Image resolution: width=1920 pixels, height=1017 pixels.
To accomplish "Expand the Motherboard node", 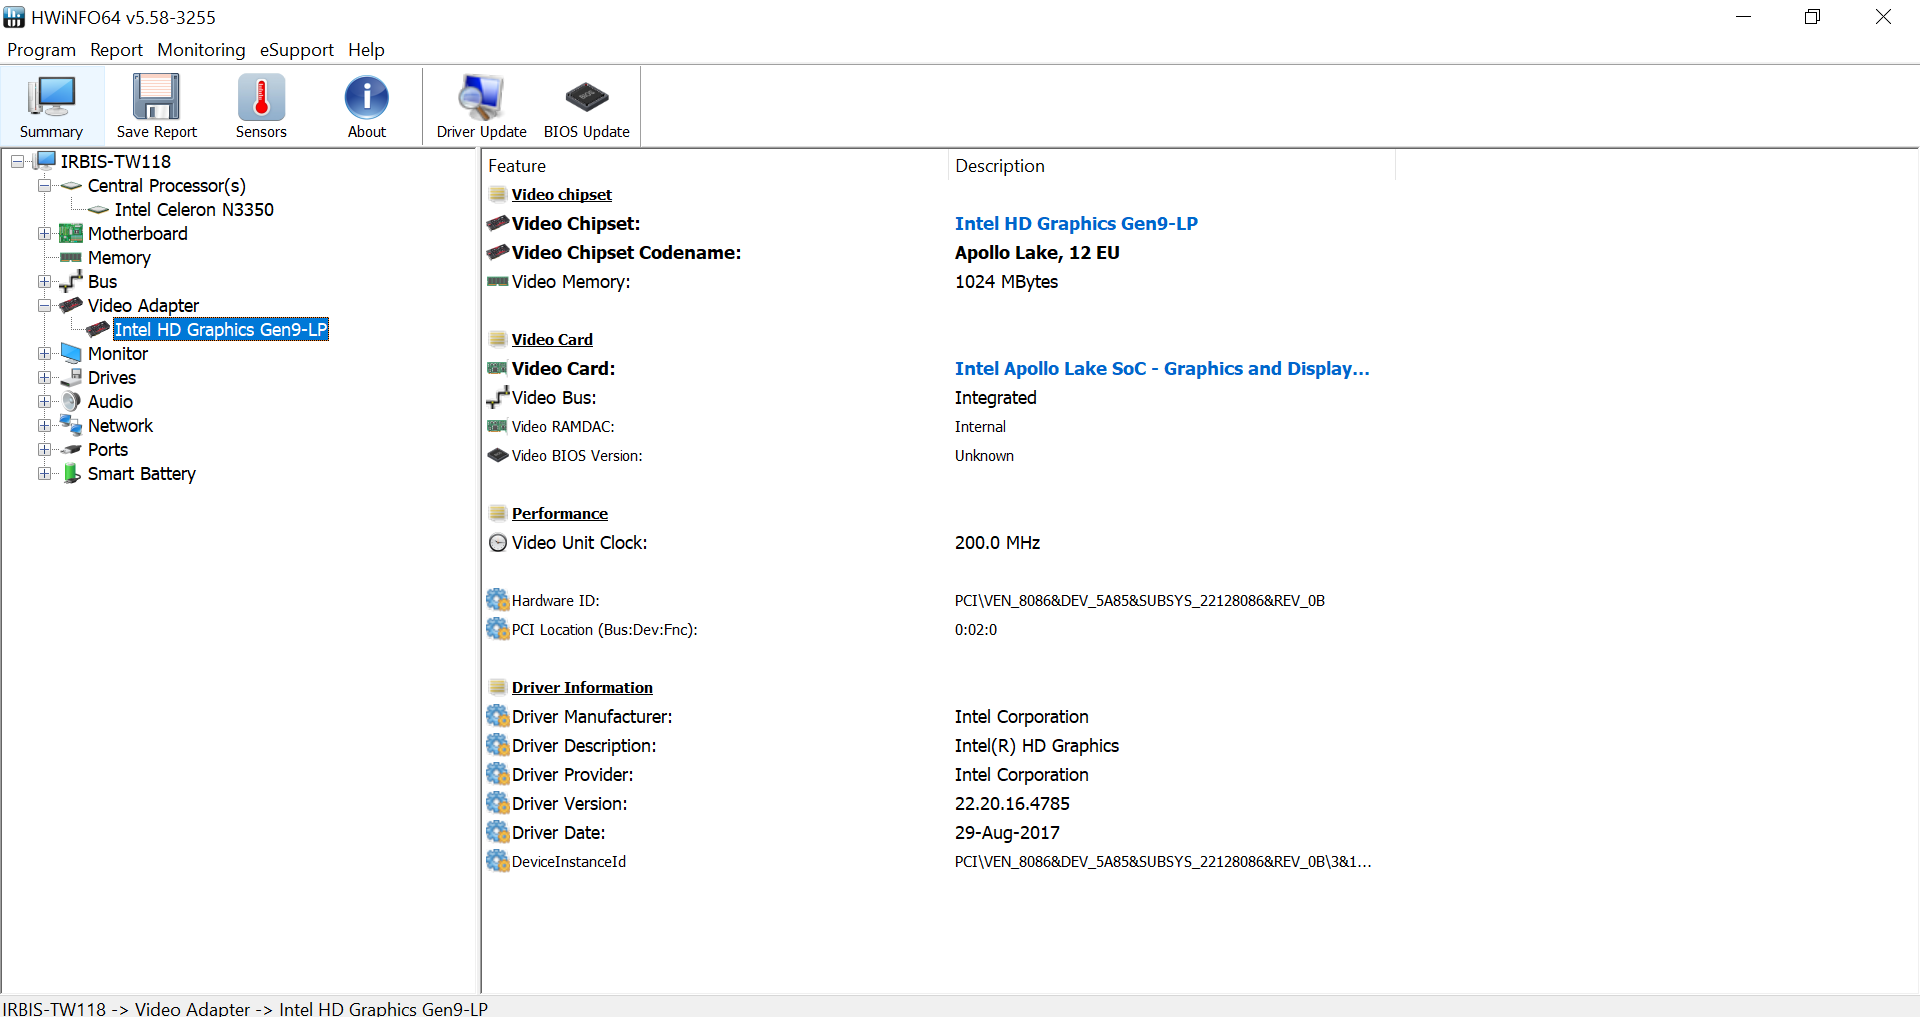I will coord(45,233).
